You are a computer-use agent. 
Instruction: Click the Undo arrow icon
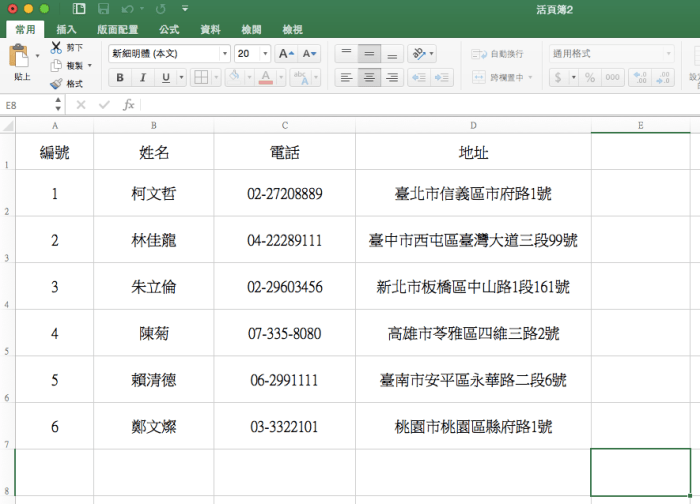(x=127, y=9)
